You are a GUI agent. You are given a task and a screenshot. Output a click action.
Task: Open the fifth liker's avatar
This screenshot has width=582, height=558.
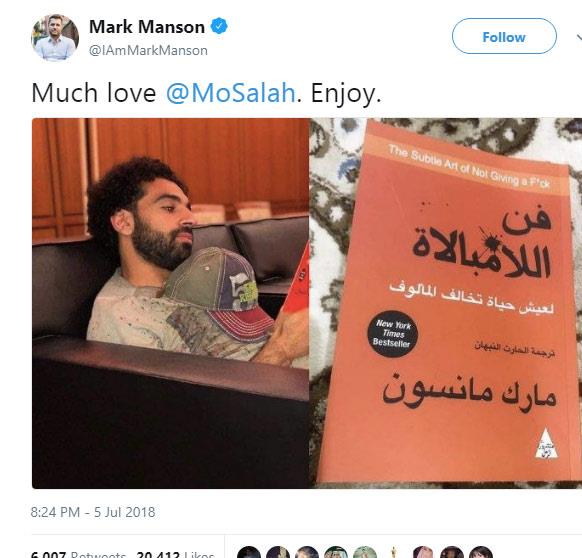pos(365,552)
